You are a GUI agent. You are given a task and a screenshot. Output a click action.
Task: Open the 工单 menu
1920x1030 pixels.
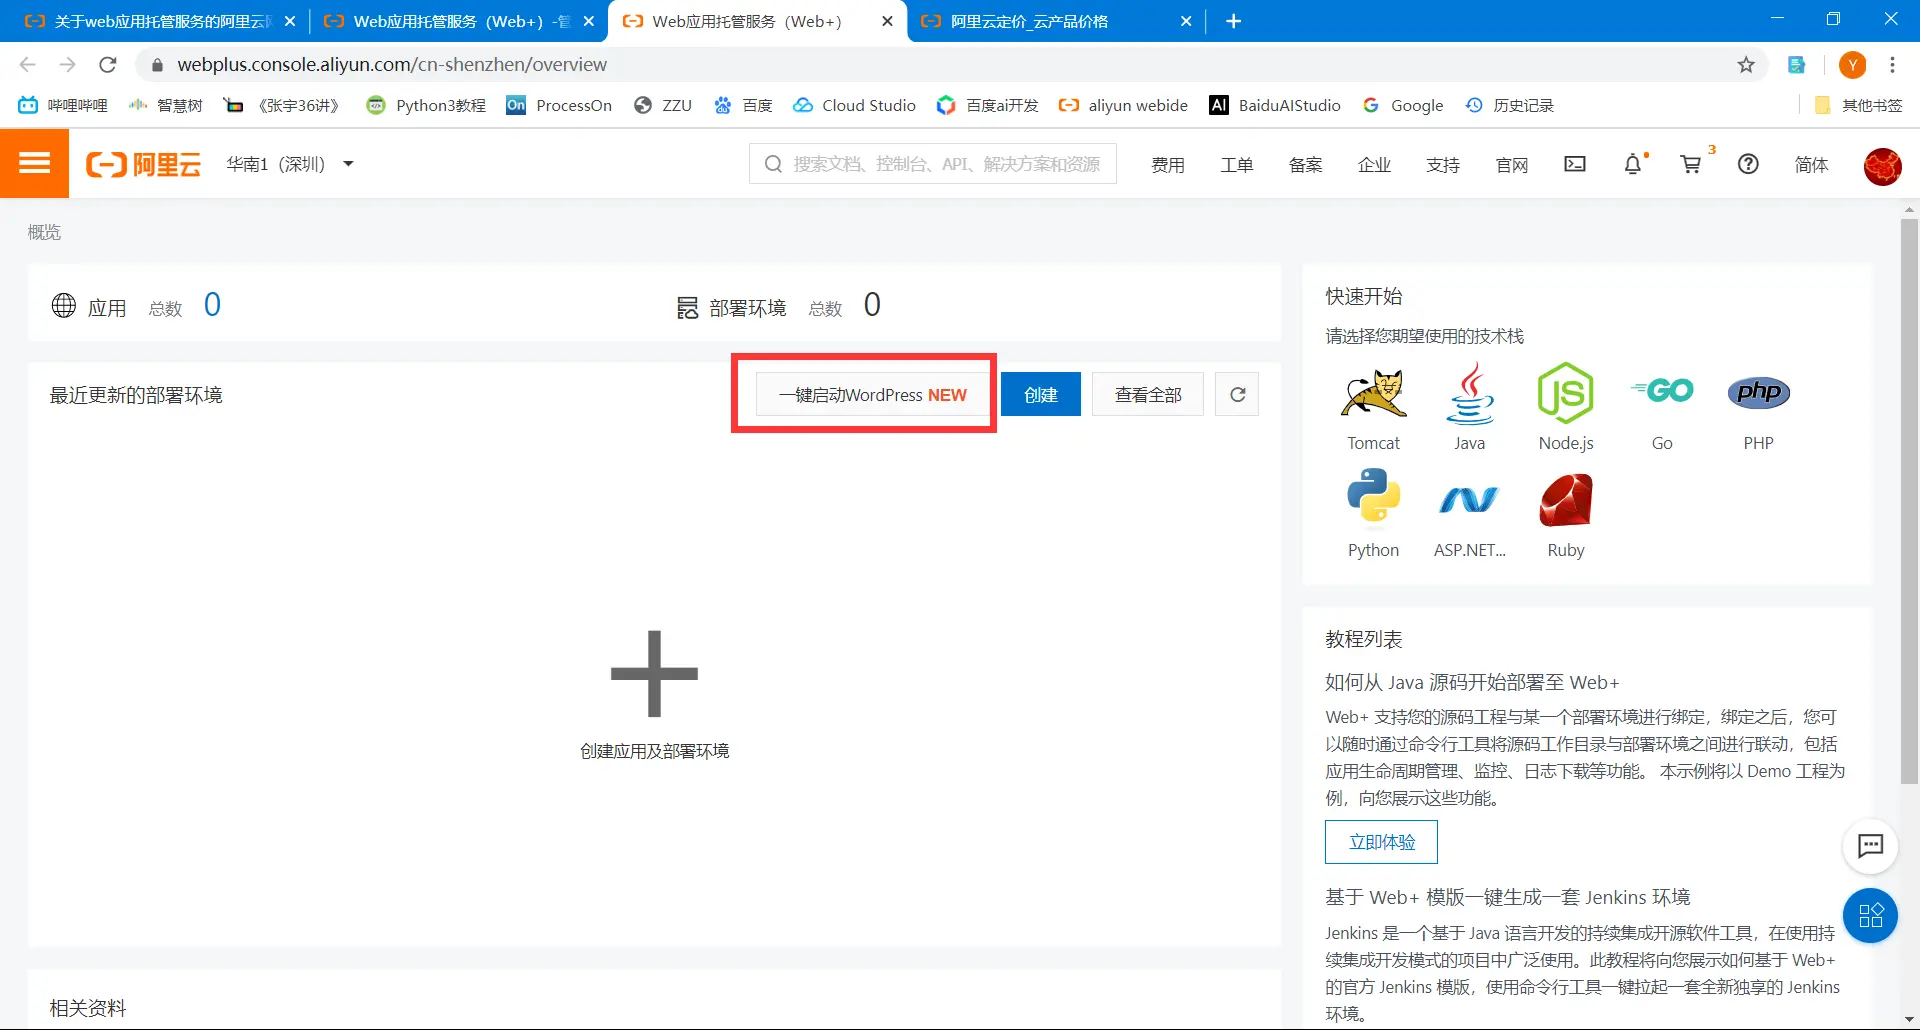coord(1236,165)
